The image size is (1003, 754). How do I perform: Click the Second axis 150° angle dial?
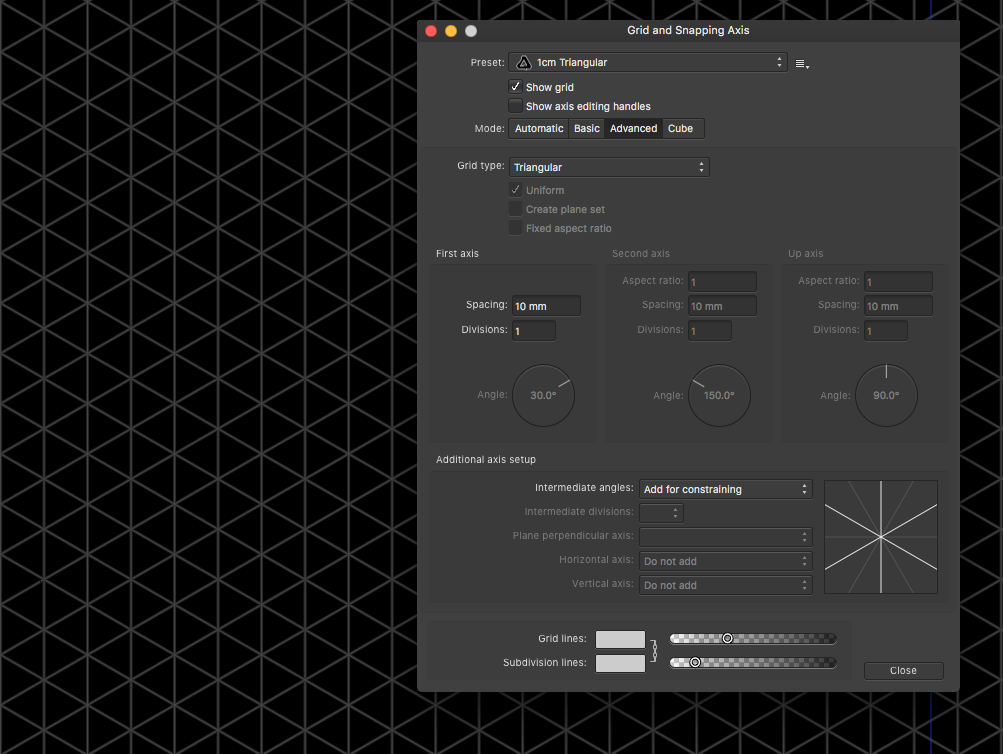pyautogui.click(x=719, y=395)
